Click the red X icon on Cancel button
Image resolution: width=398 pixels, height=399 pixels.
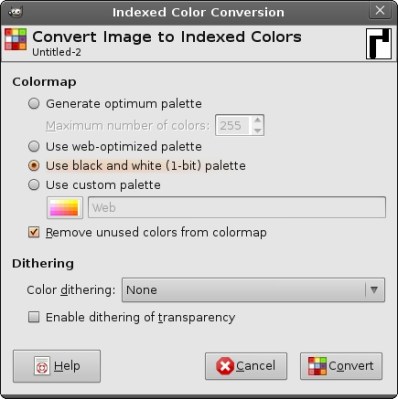click(225, 366)
